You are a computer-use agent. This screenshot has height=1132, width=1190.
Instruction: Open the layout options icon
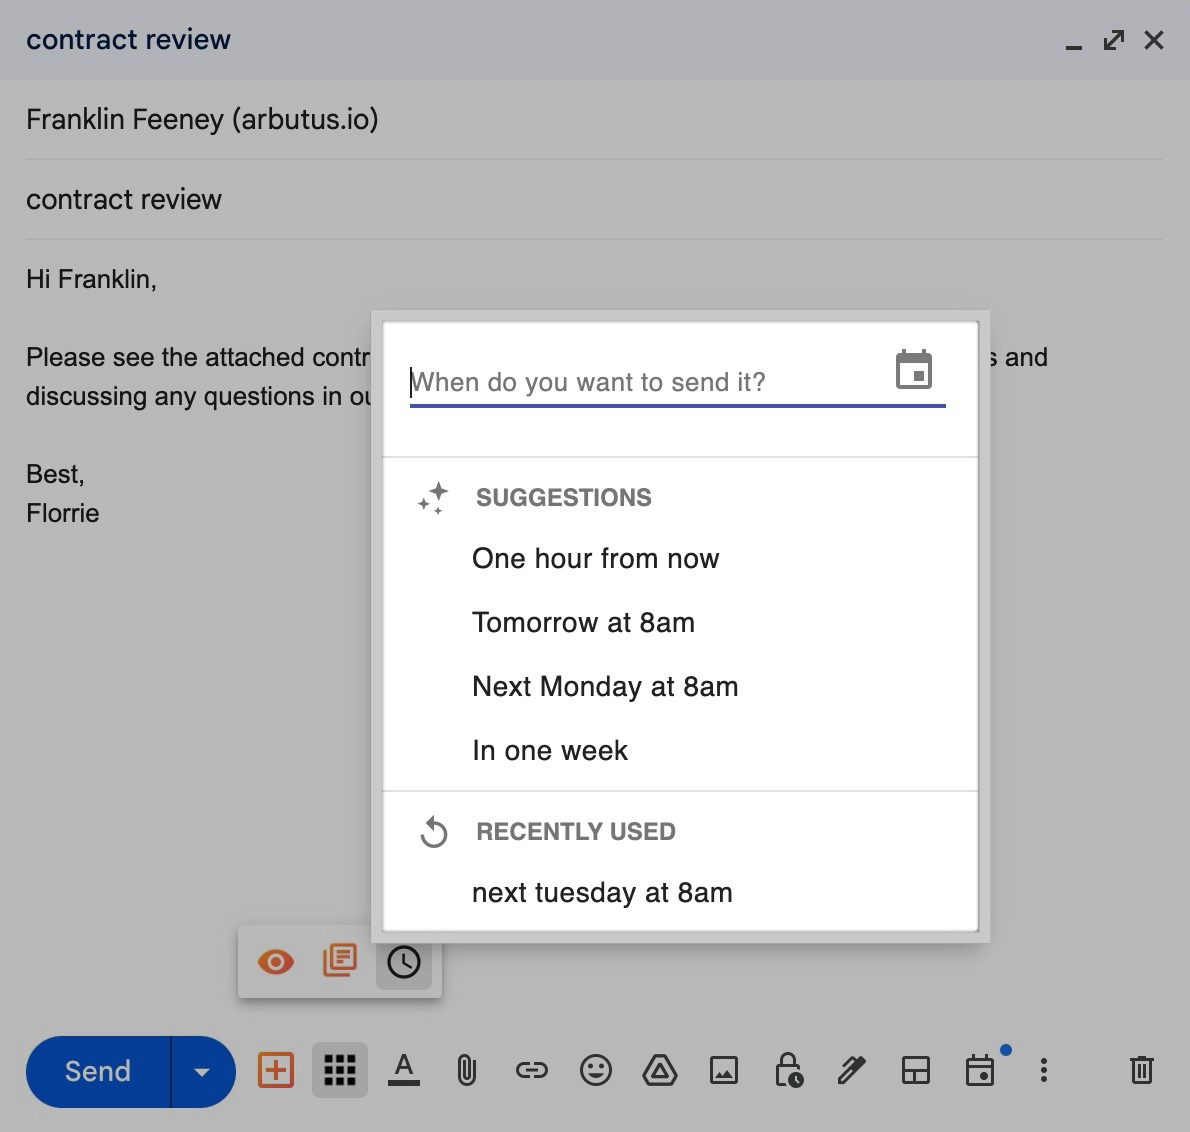(916, 1070)
